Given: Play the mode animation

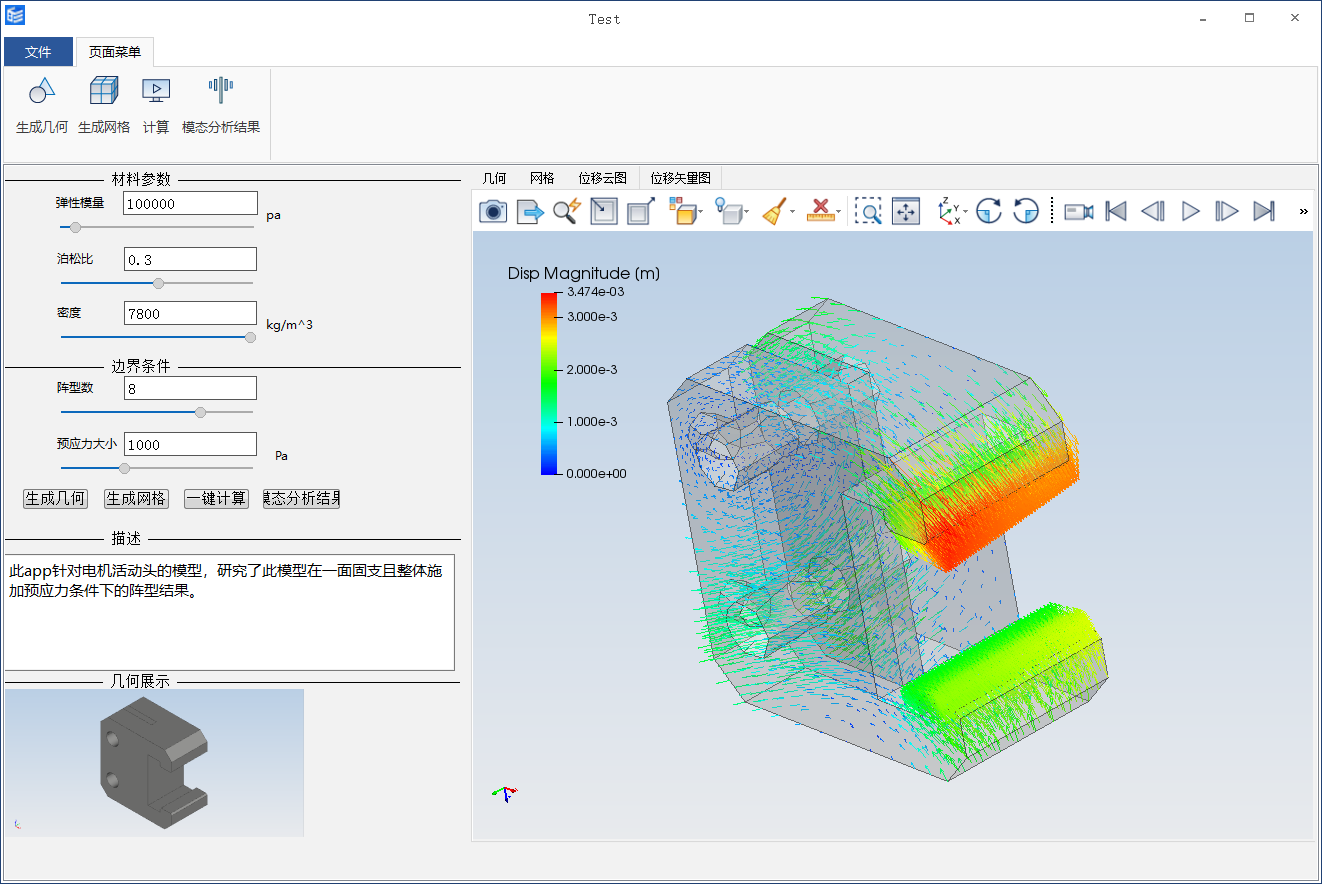Looking at the screenshot, I should (1190, 211).
